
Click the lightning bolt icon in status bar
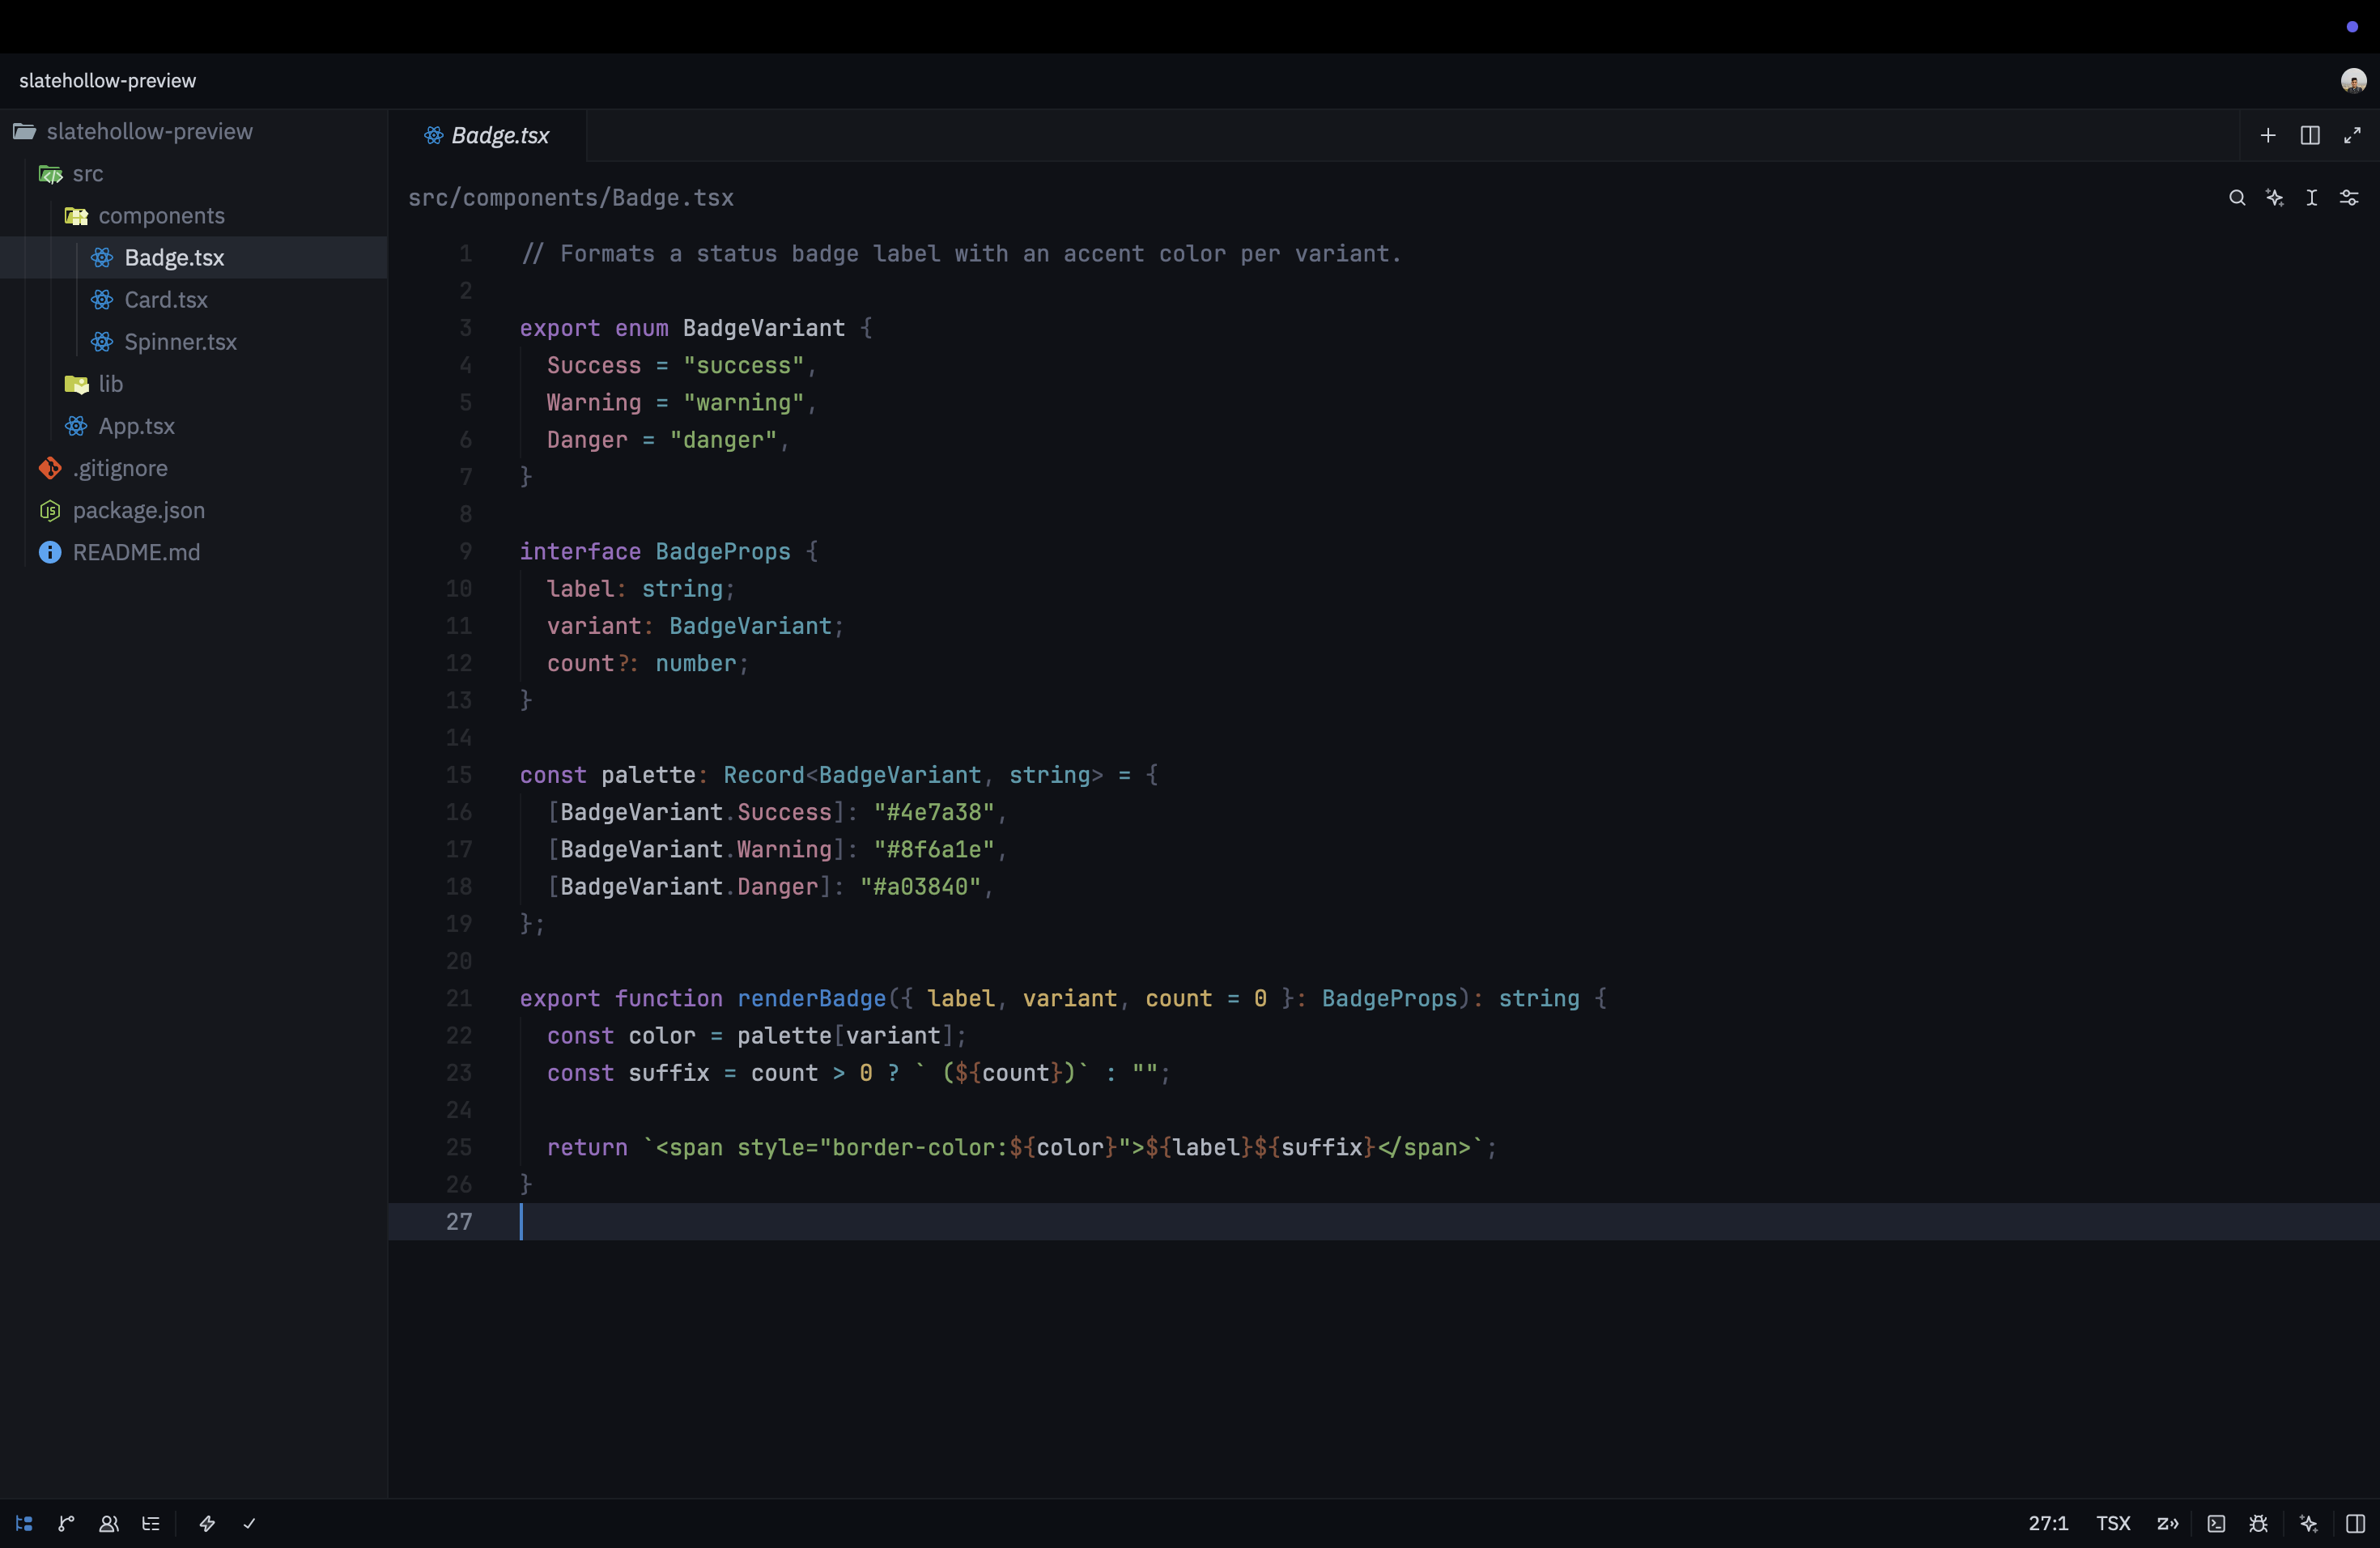[207, 1523]
